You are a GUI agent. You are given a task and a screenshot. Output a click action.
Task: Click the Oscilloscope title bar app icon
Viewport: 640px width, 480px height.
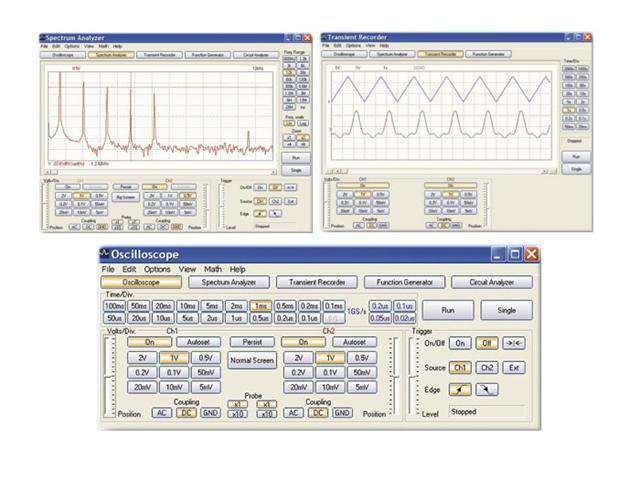107,253
